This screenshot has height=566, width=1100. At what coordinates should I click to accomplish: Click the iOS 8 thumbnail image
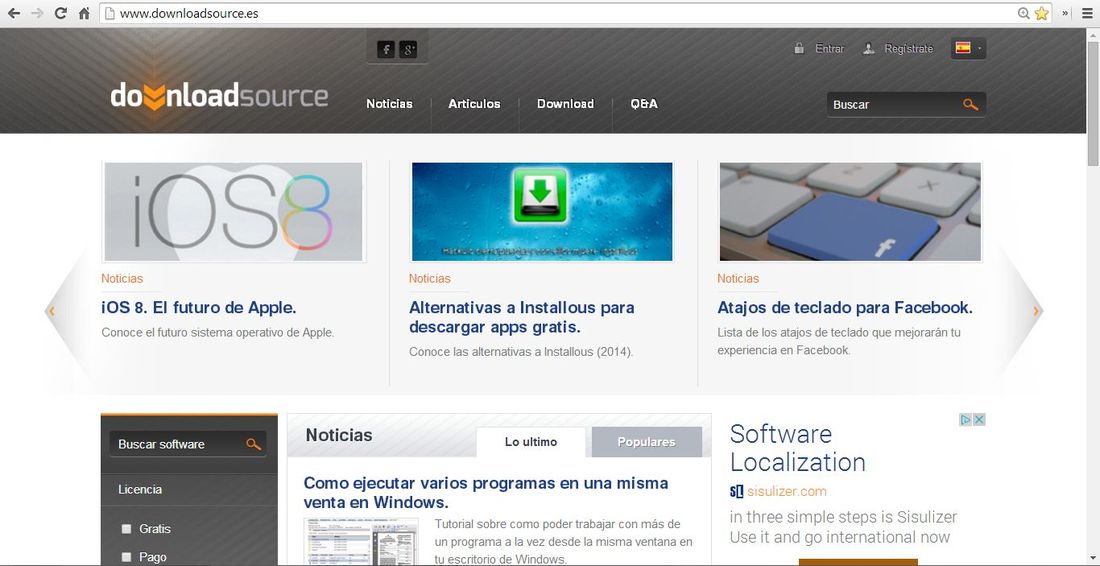click(x=234, y=212)
